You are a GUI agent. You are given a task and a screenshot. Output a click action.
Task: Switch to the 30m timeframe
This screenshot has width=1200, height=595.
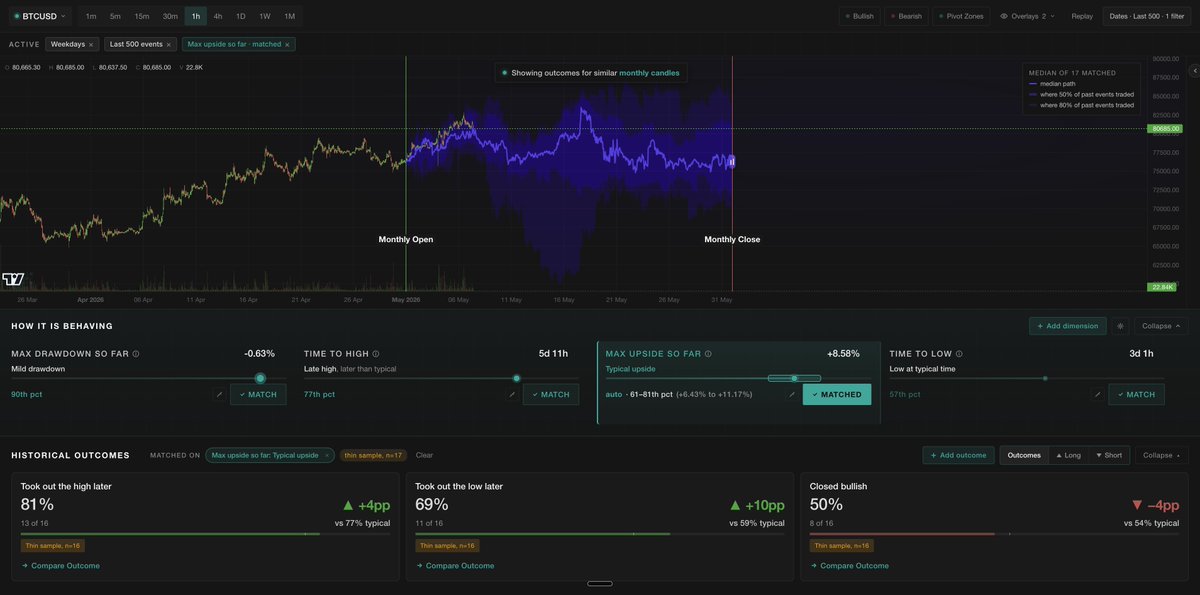point(170,16)
